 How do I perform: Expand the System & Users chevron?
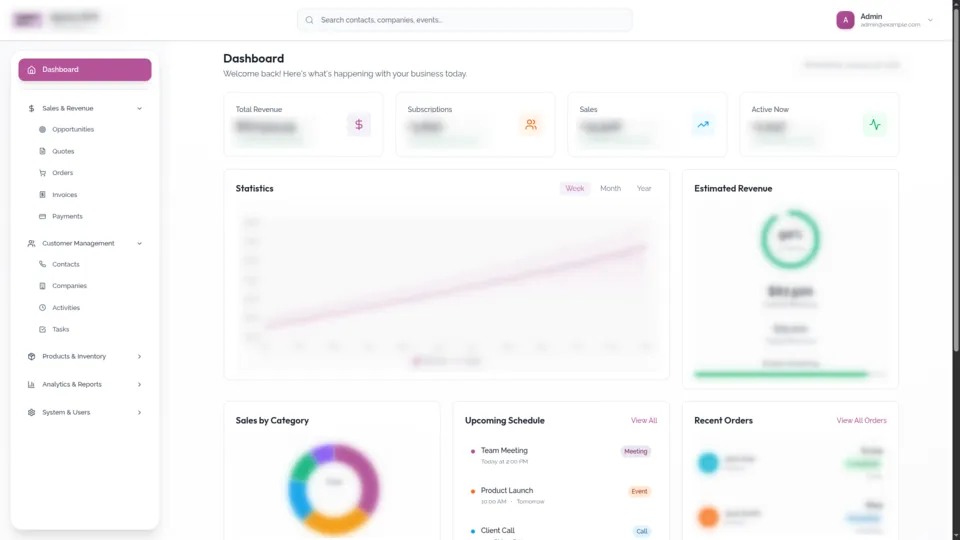click(x=140, y=413)
